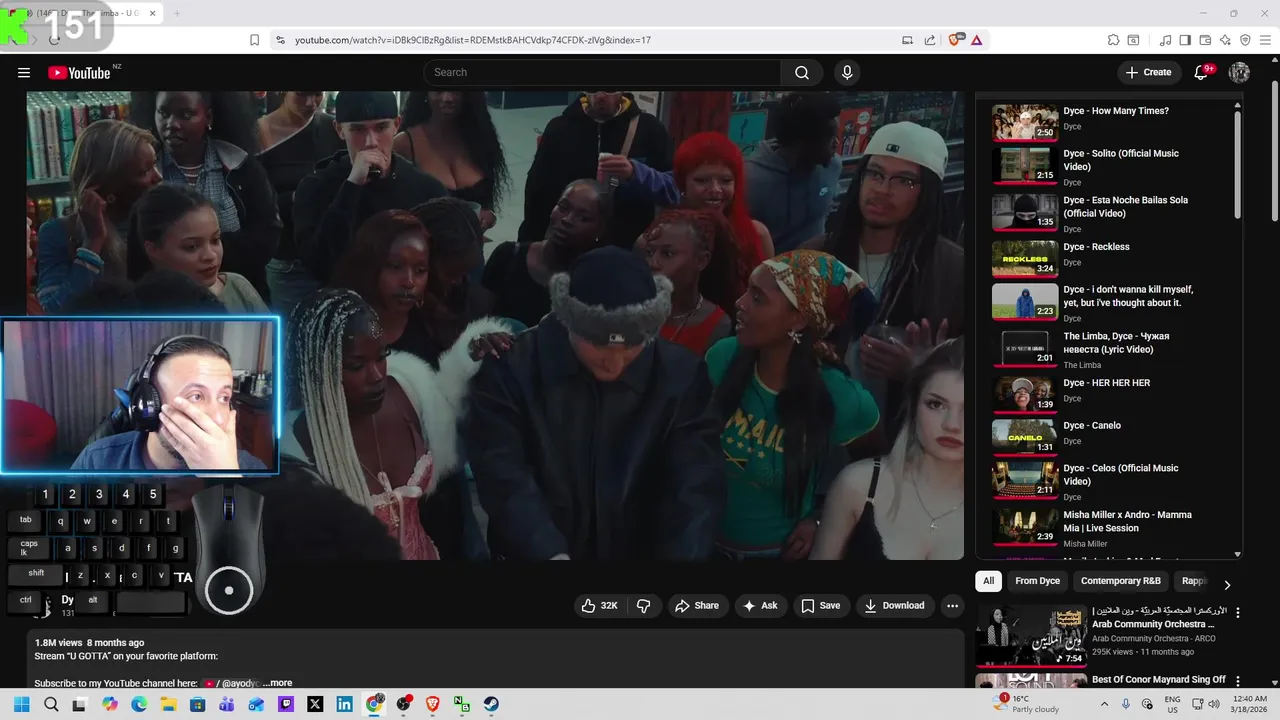Open LinkedIn taskbar icon
Image resolution: width=1280 pixels, height=720 pixels.
tap(345, 704)
